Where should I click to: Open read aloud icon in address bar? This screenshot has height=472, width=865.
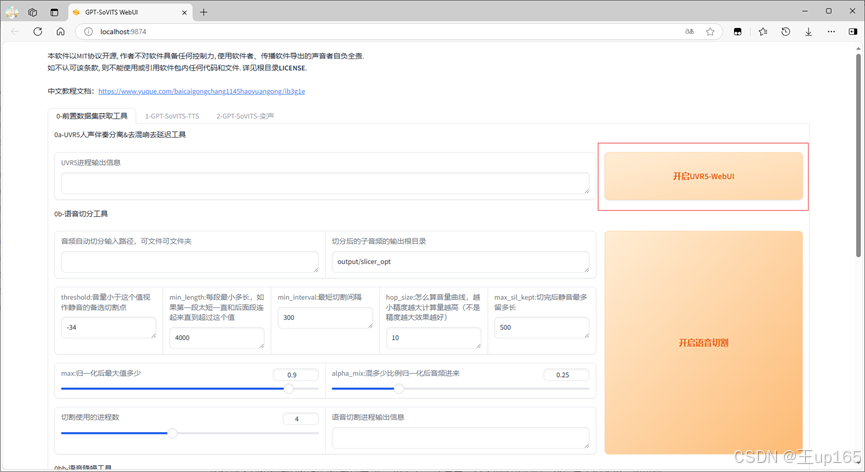click(x=690, y=31)
